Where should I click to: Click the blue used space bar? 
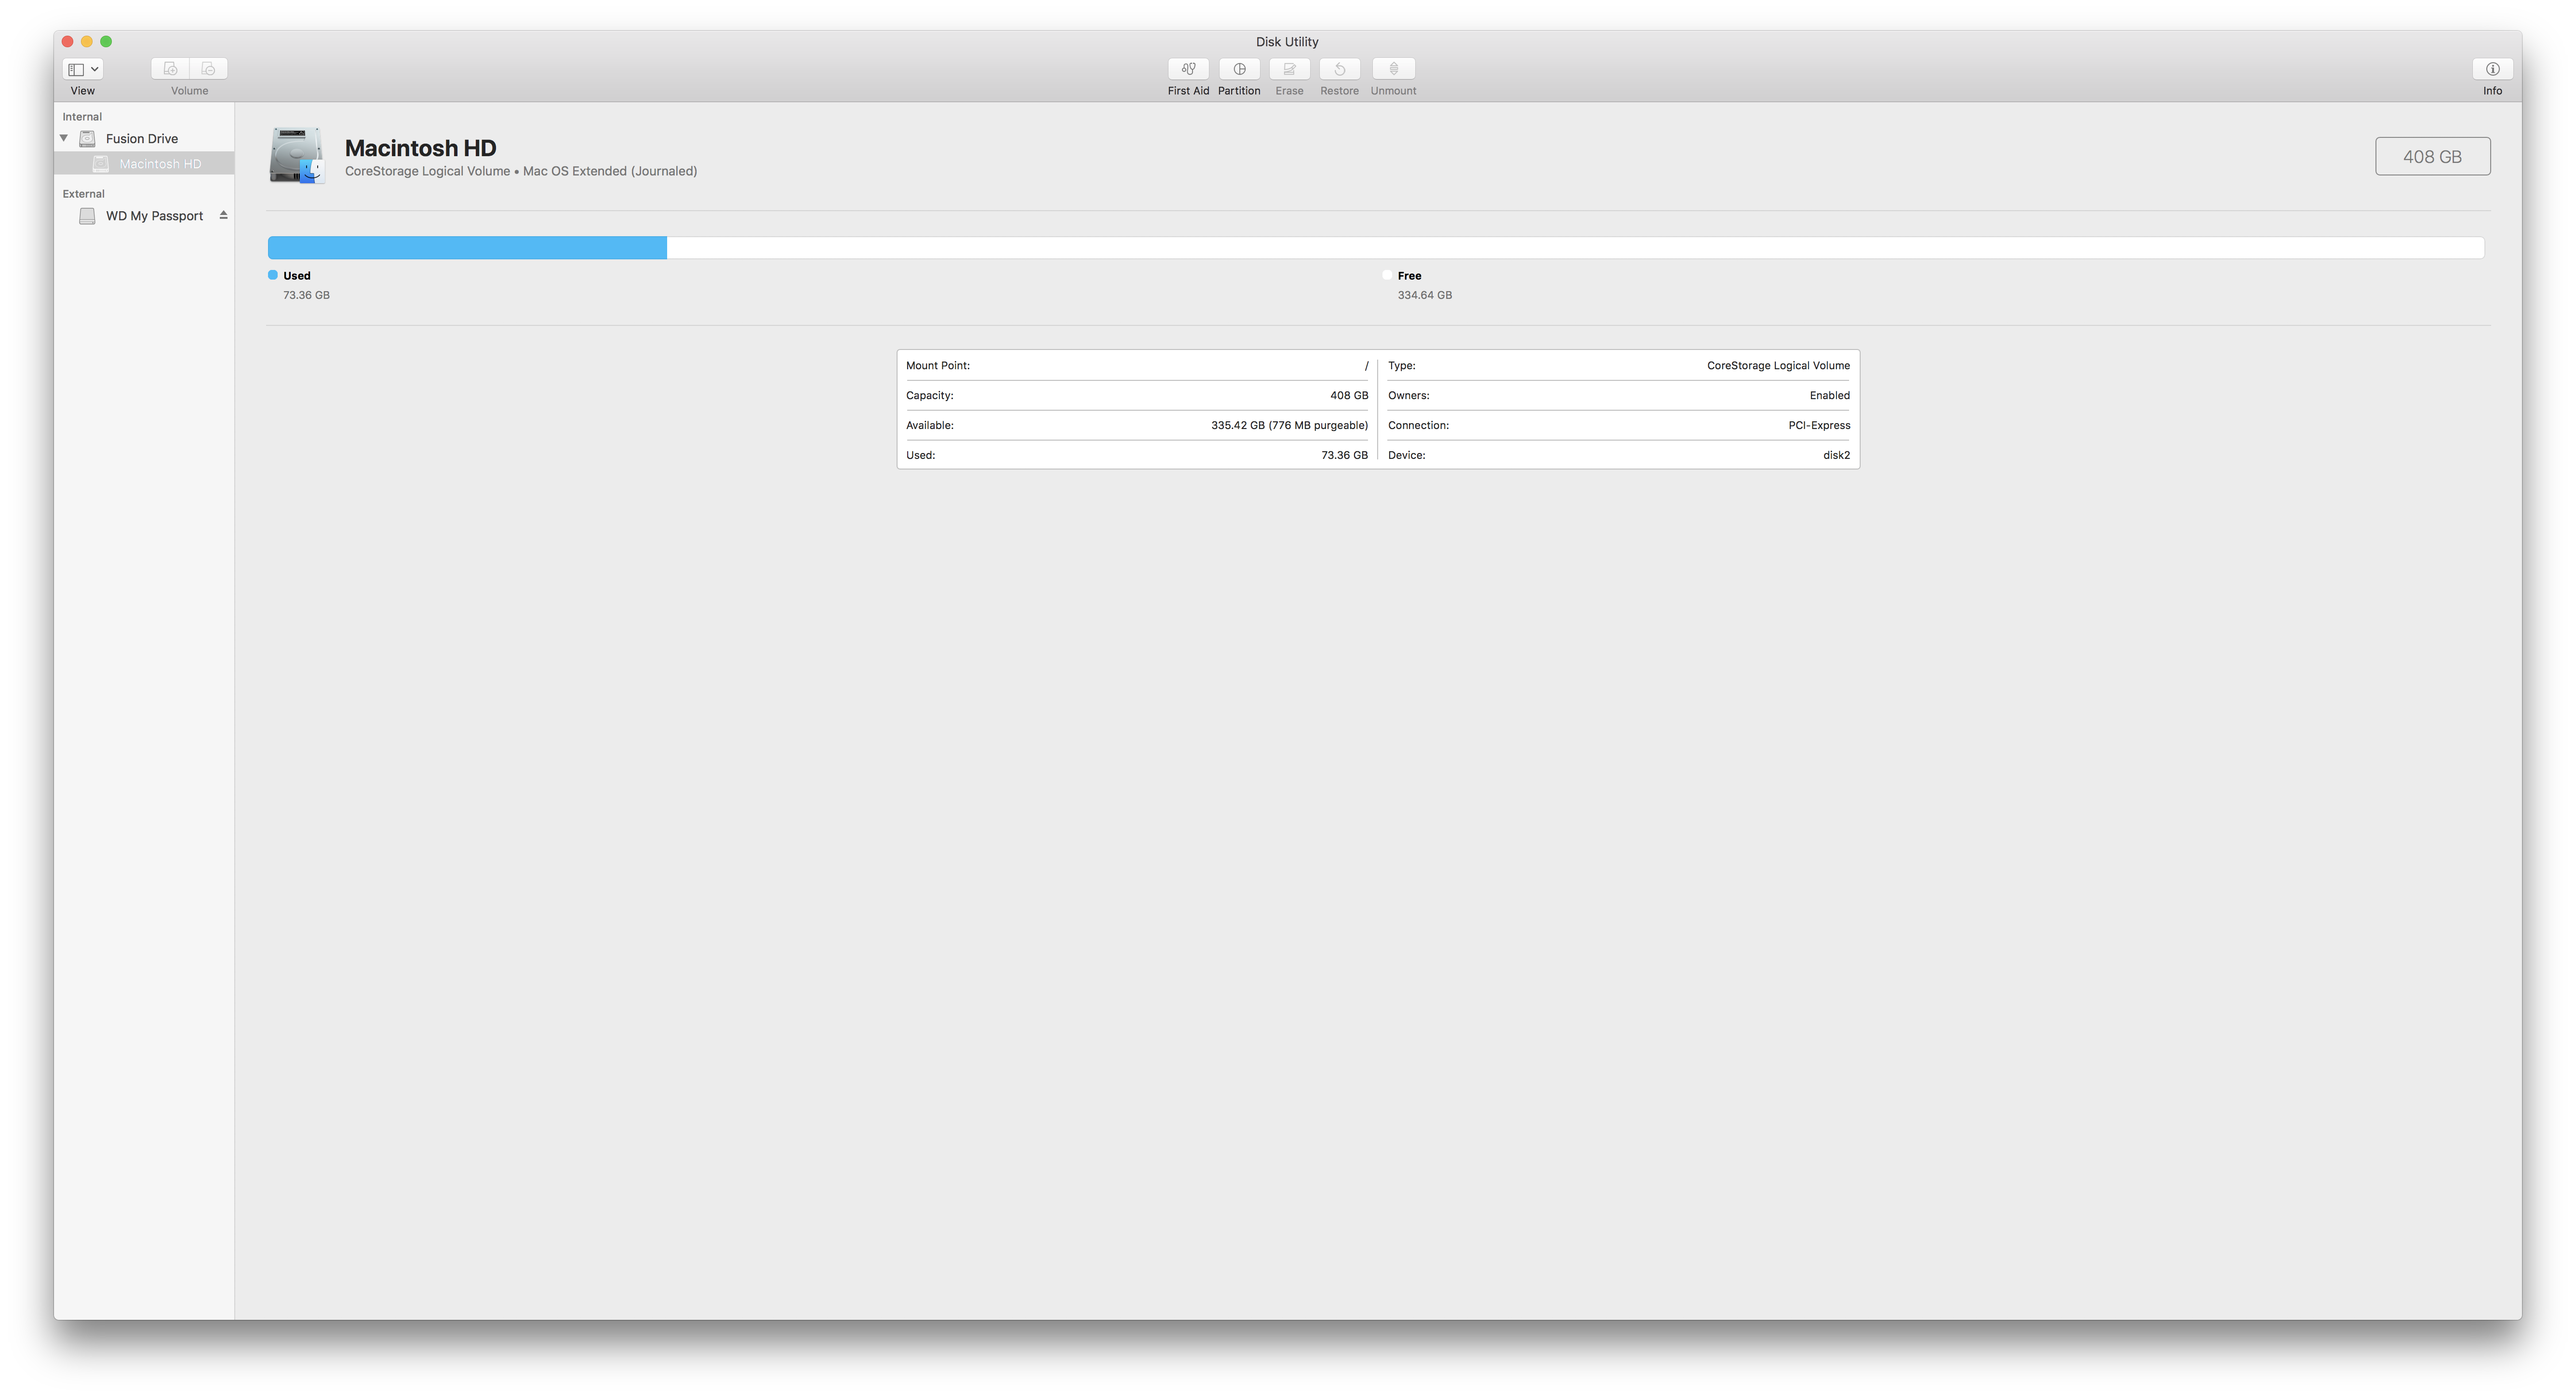[x=467, y=247]
